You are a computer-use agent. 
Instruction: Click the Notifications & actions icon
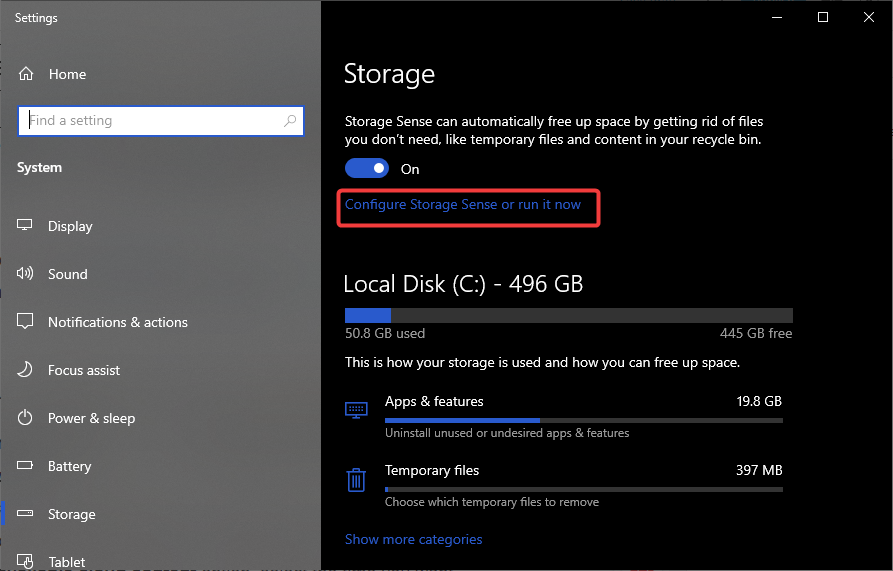pyautogui.click(x=26, y=322)
